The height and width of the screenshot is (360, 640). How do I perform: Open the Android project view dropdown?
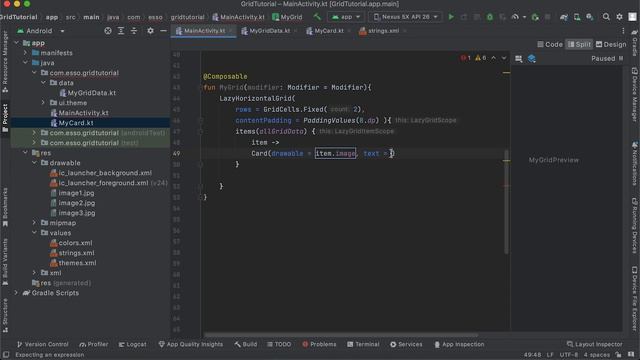[40, 31]
